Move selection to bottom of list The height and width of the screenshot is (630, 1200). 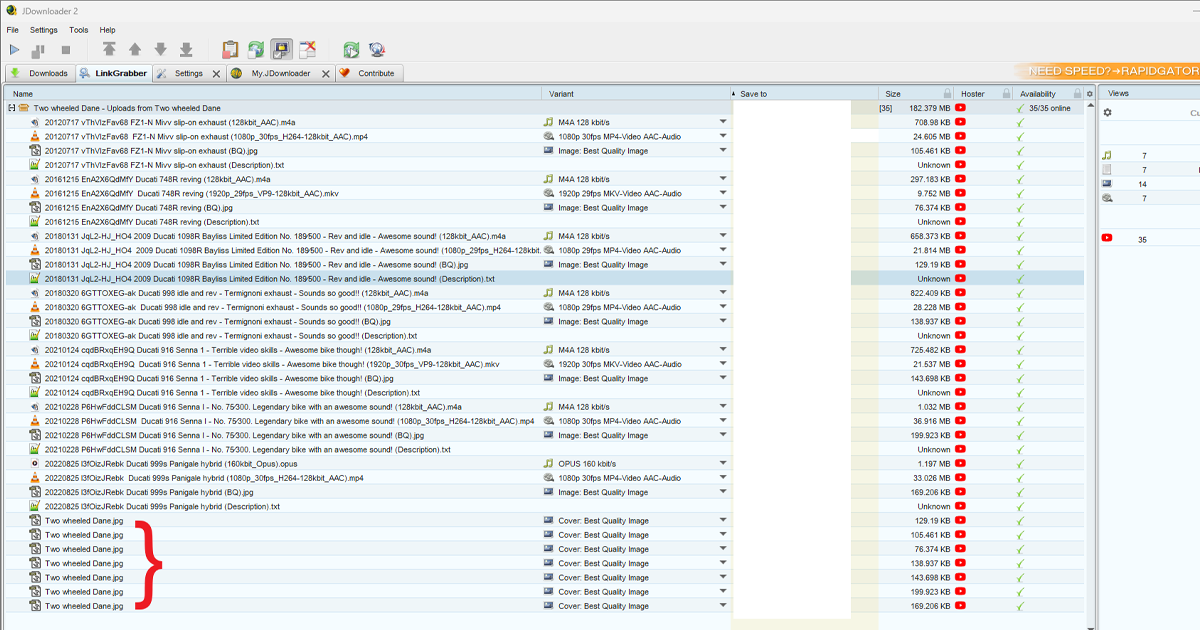[x=186, y=49]
